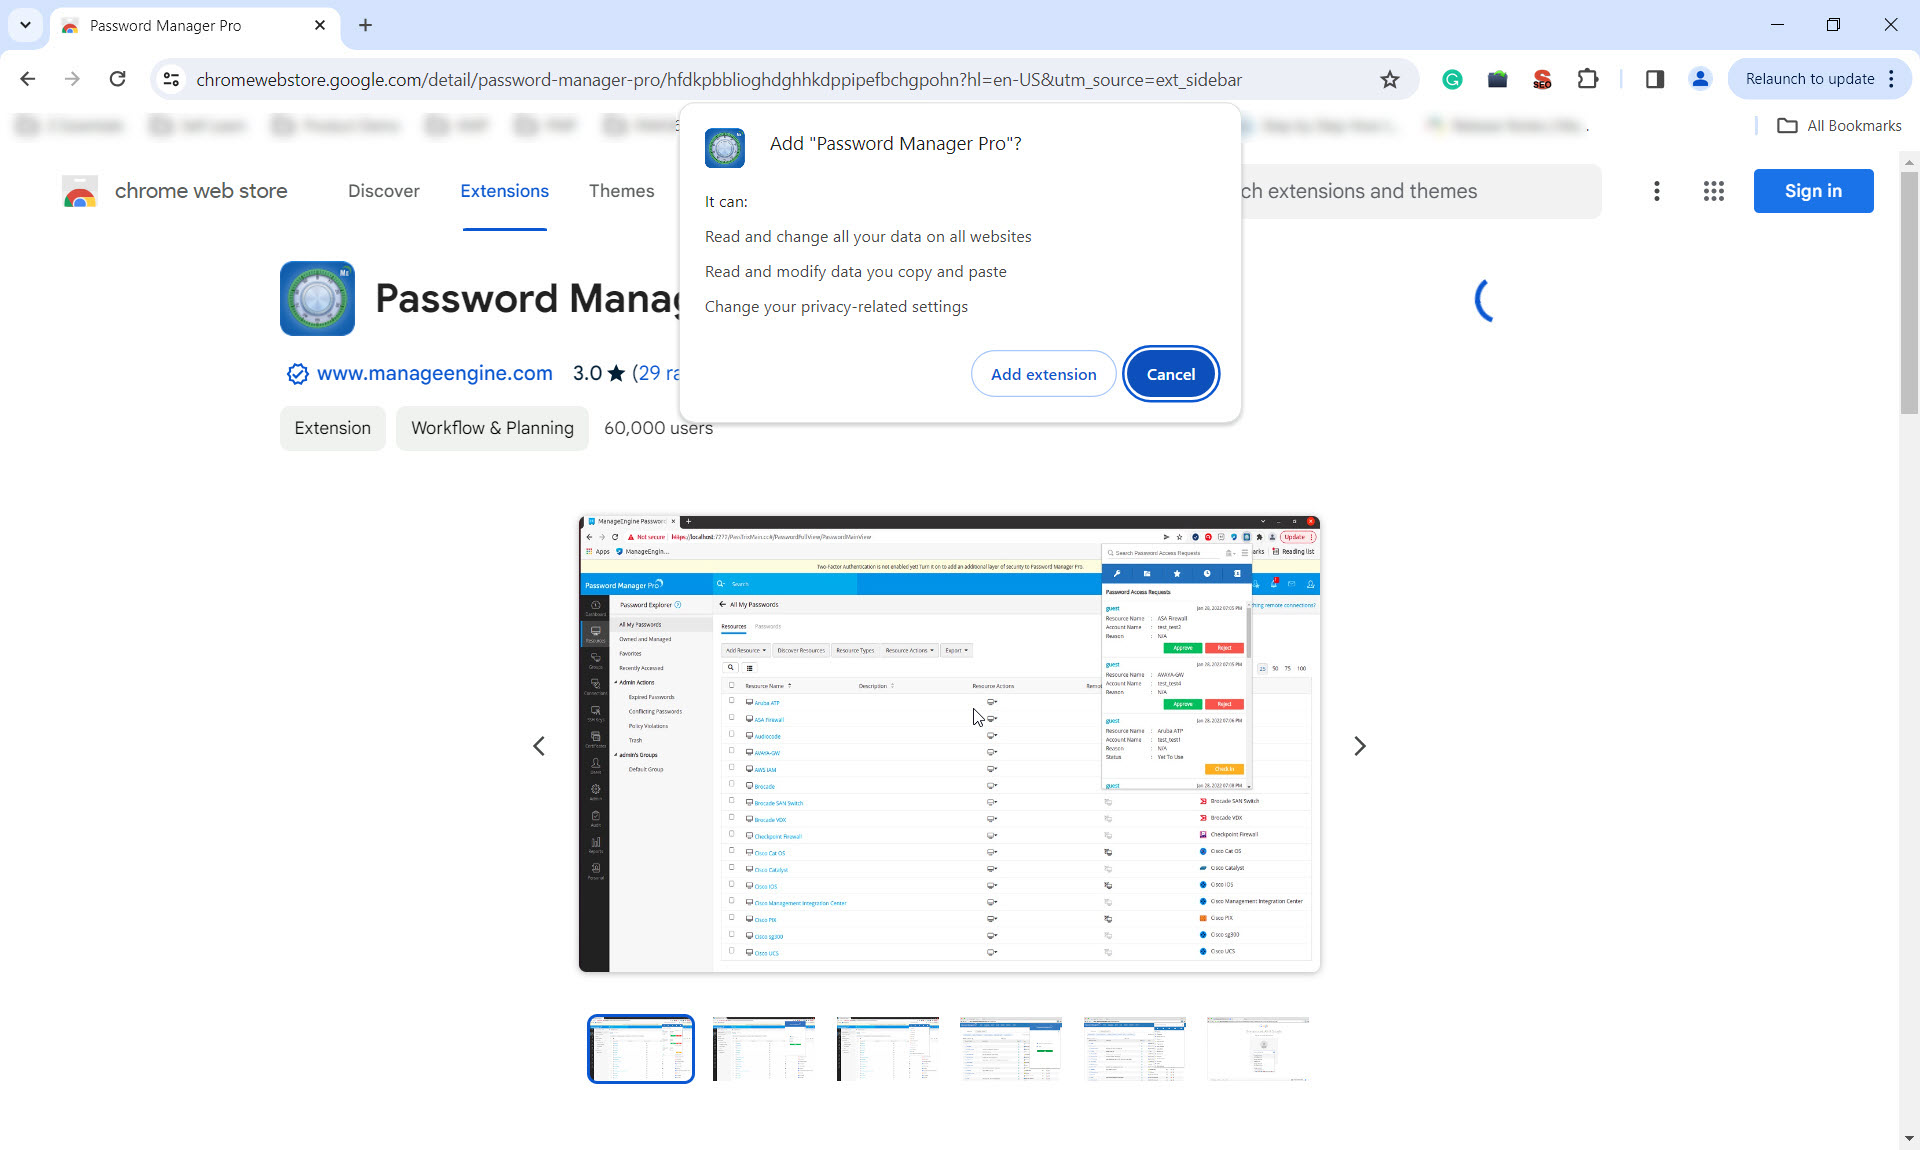
Task: Toggle the browser side panel icon
Action: (1654, 79)
